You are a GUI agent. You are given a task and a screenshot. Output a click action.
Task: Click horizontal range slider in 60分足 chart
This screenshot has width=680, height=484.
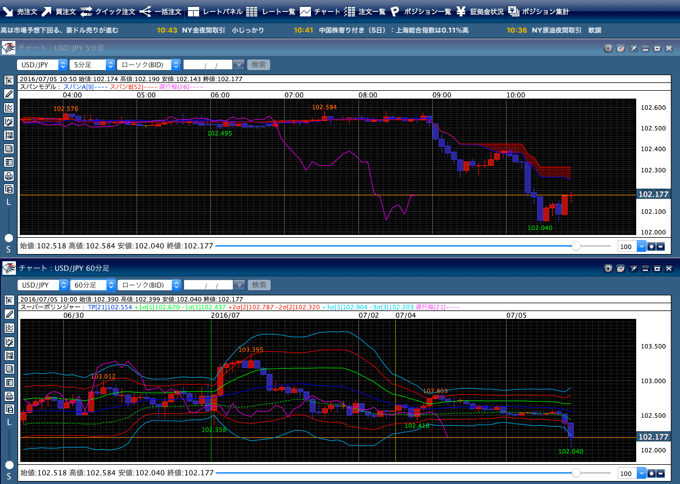click(x=413, y=473)
